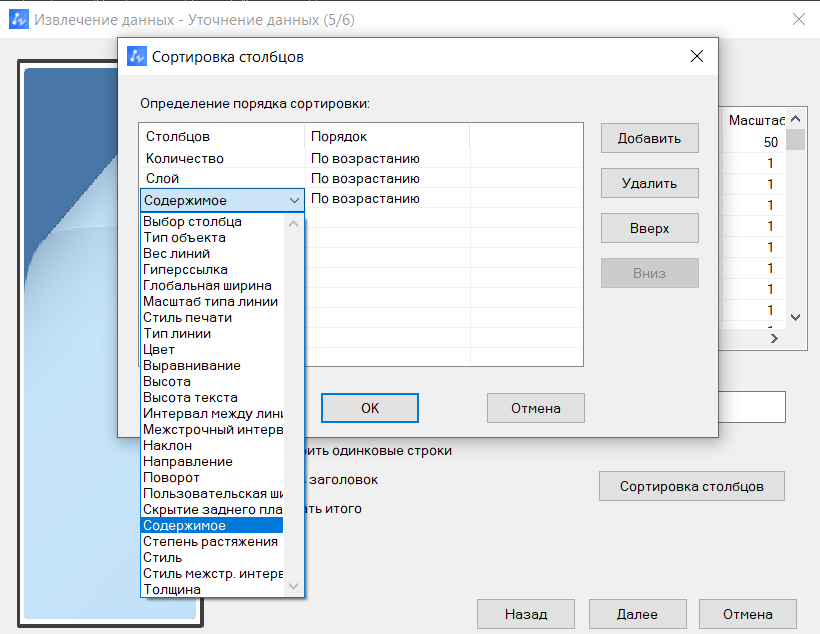Pick the Толщина list entry
The height and width of the screenshot is (634, 820).
[x=172, y=590]
